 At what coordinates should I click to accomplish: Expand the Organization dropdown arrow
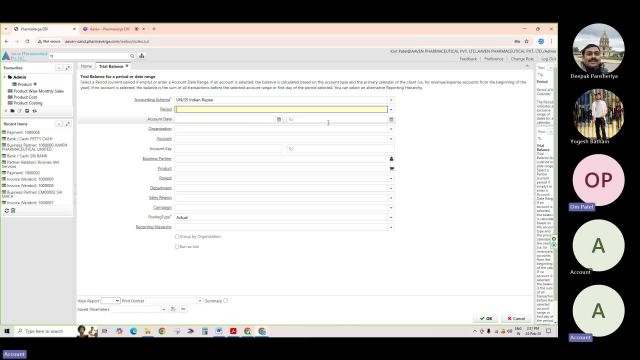pyautogui.click(x=391, y=129)
